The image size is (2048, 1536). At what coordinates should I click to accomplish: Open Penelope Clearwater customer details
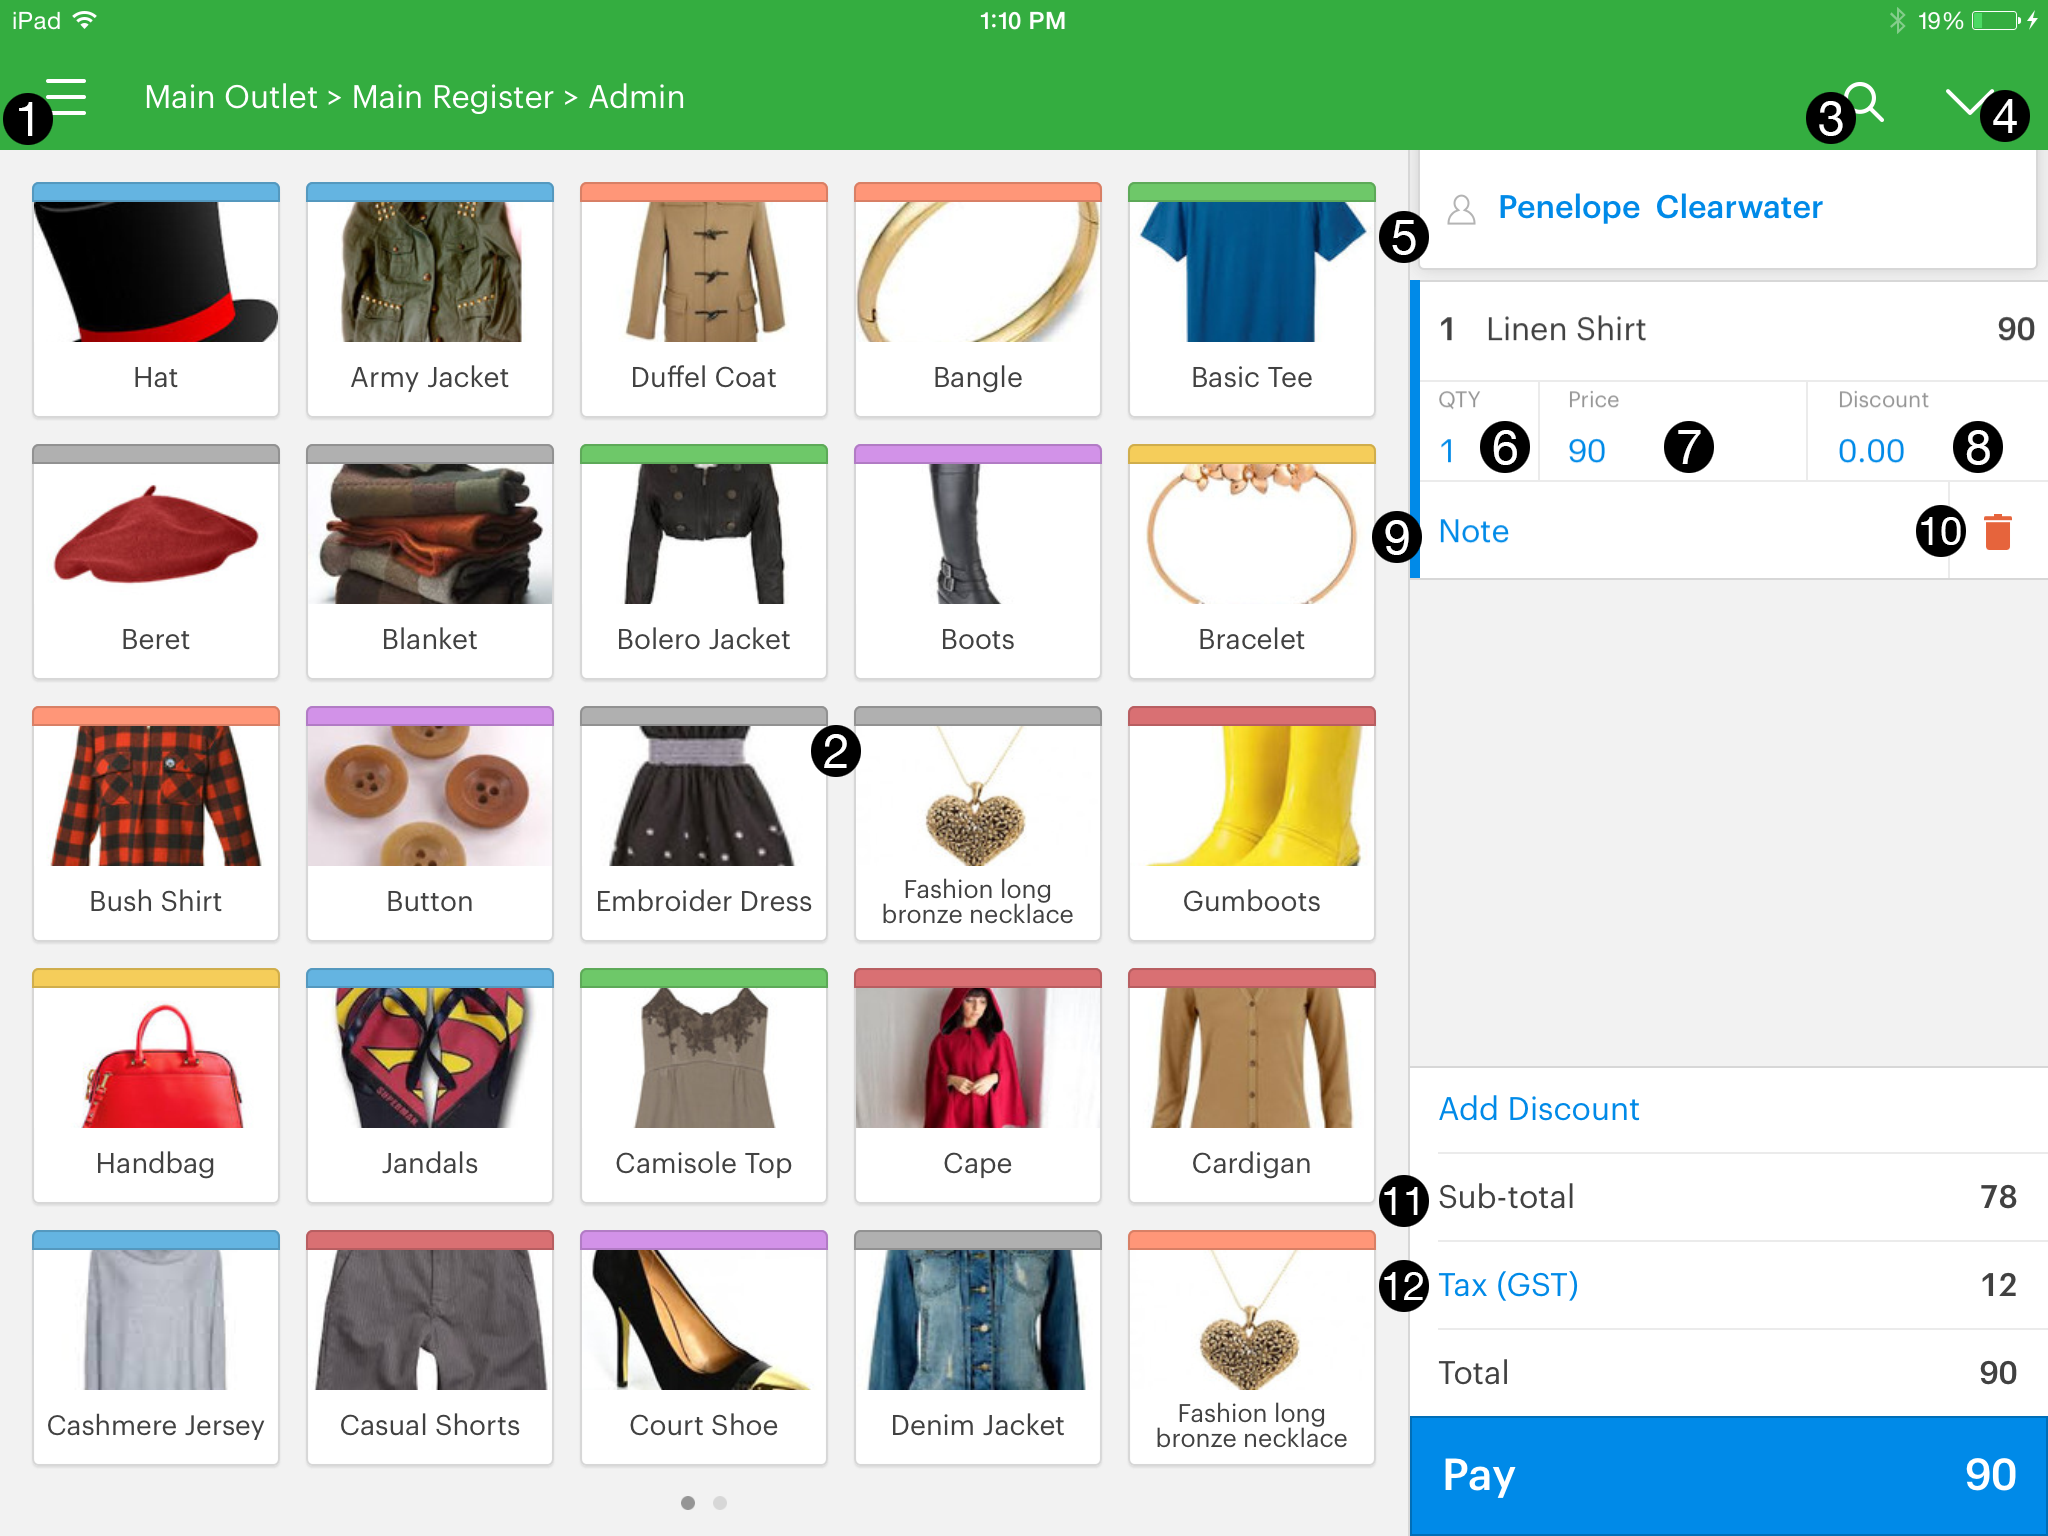click(1660, 207)
